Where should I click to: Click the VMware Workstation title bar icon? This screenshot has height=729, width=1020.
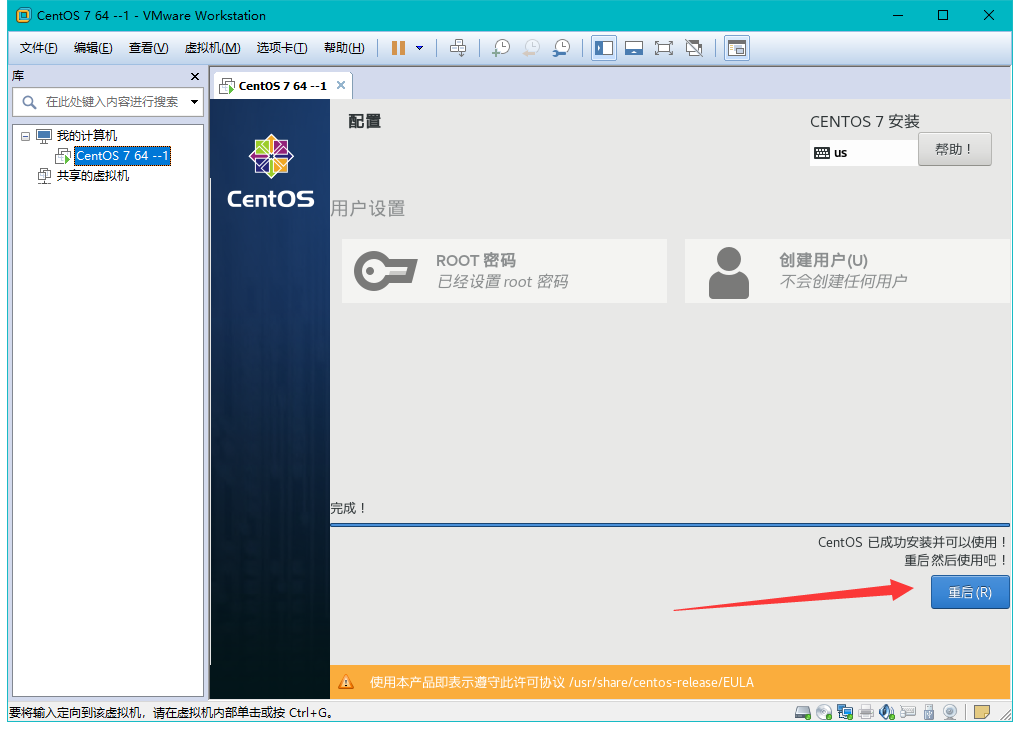point(23,16)
